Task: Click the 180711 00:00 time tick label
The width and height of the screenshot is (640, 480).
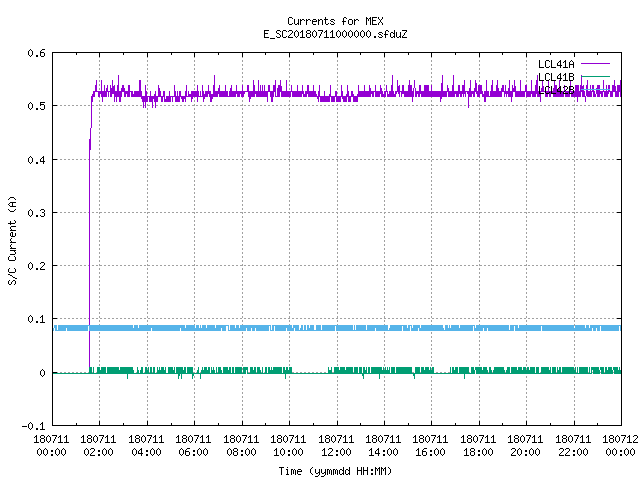Action: pos(51,446)
